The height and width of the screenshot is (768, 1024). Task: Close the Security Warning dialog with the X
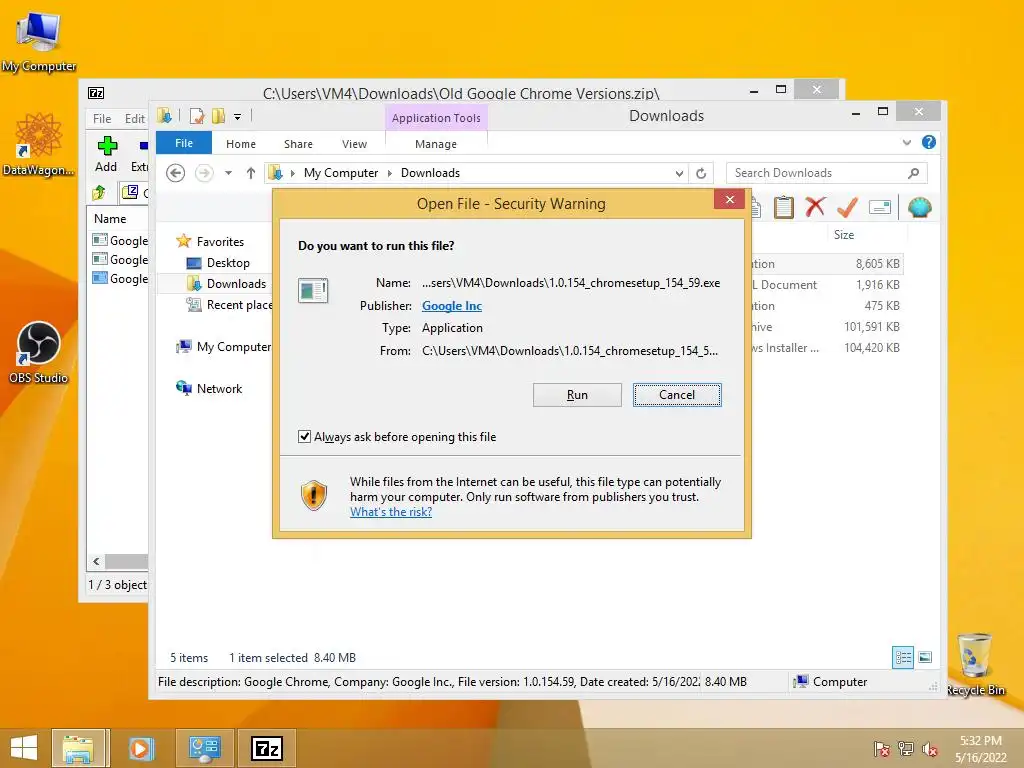(729, 200)
